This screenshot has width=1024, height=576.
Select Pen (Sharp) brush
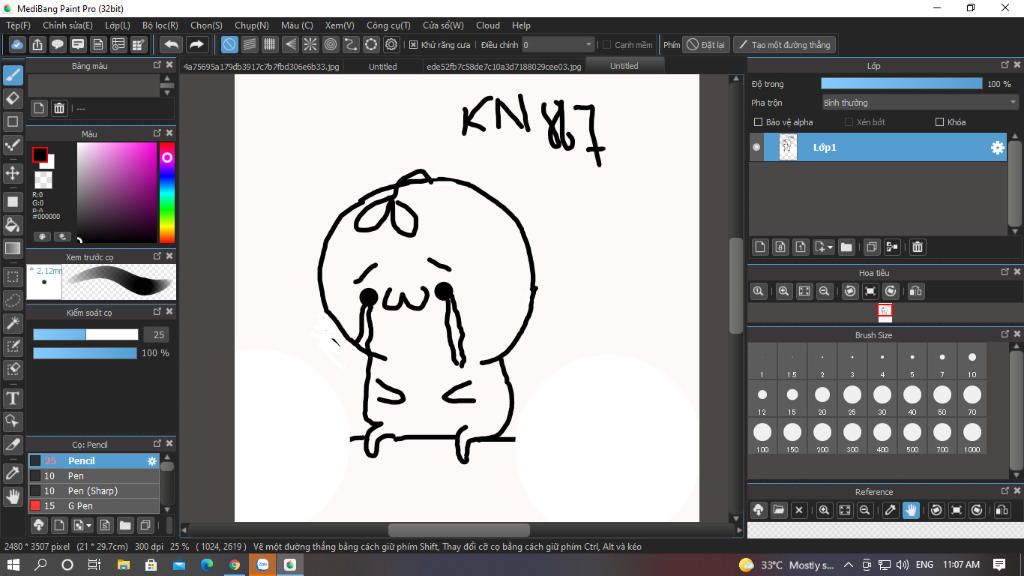pos(93,491)
